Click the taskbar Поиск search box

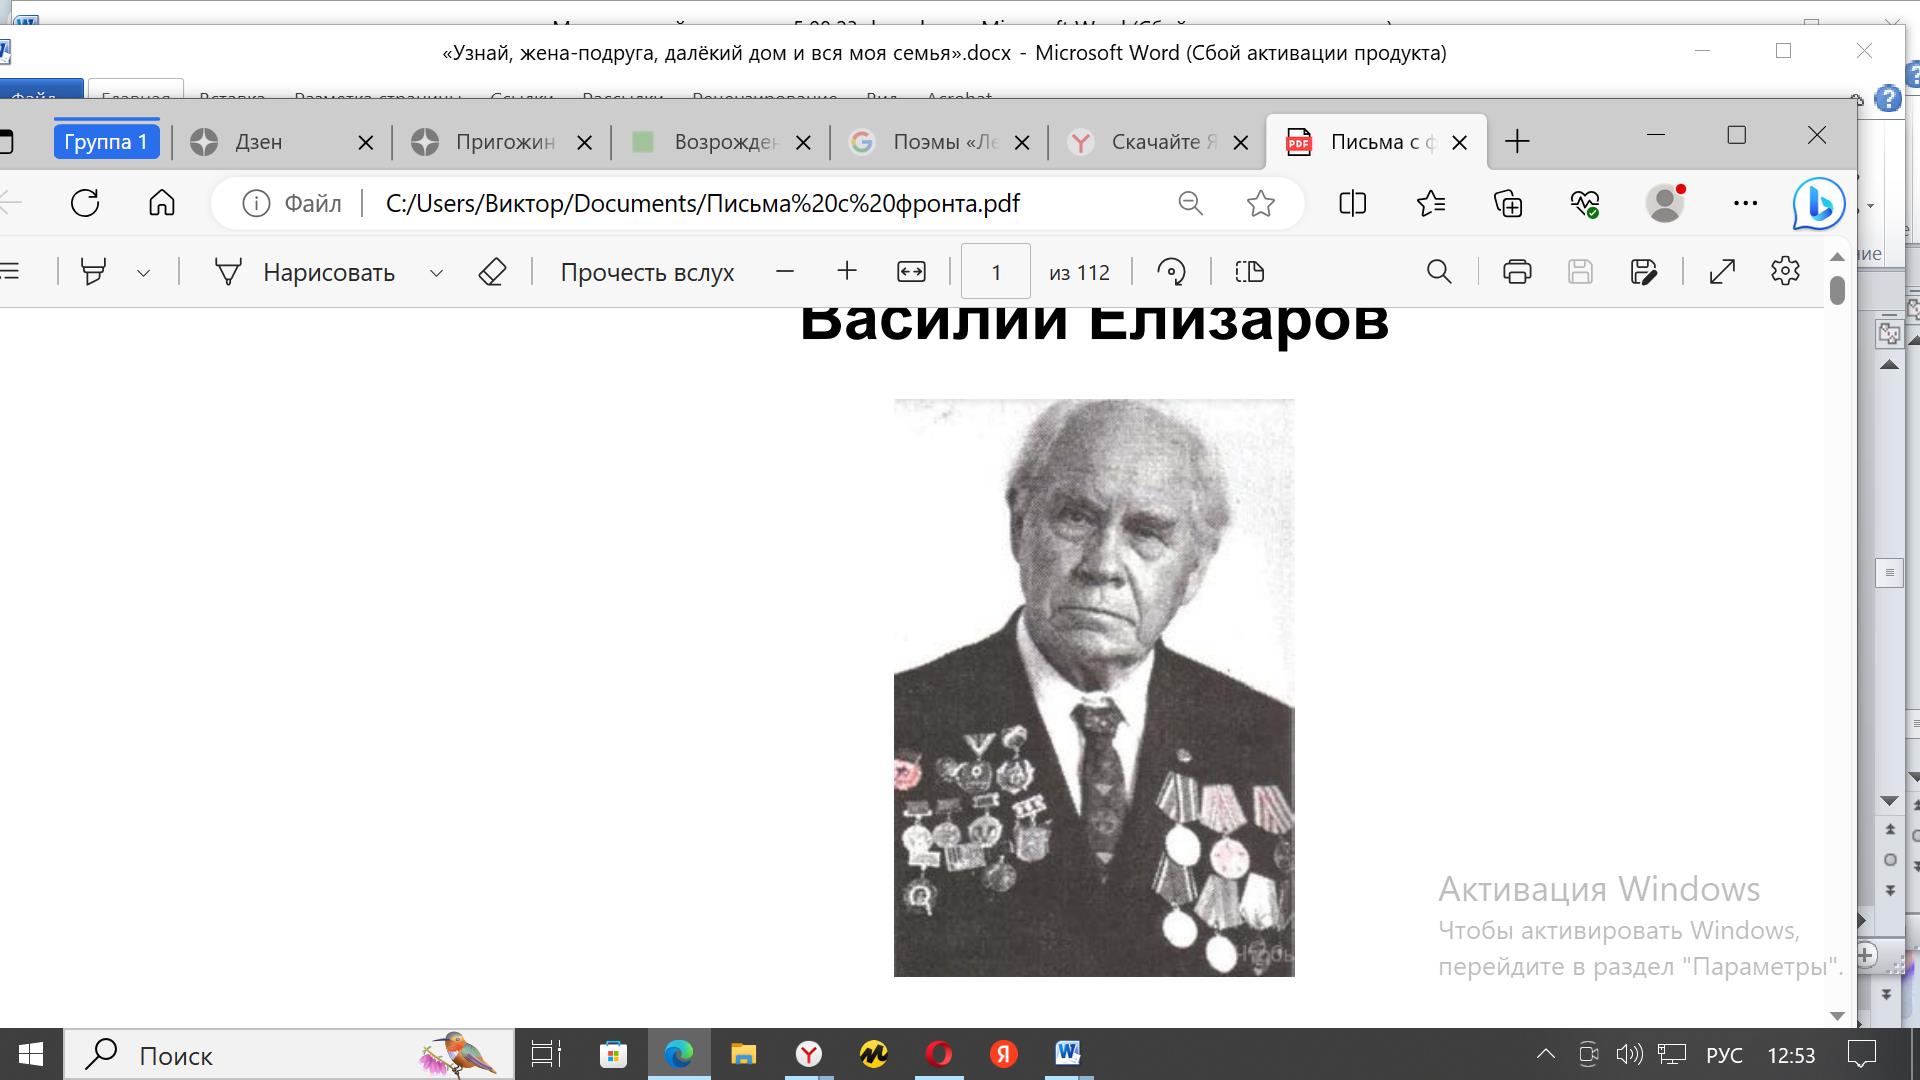(290, 1054)
